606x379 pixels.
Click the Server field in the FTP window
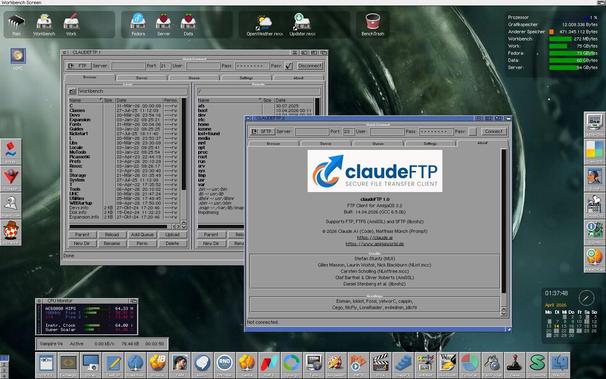point(128,66)
